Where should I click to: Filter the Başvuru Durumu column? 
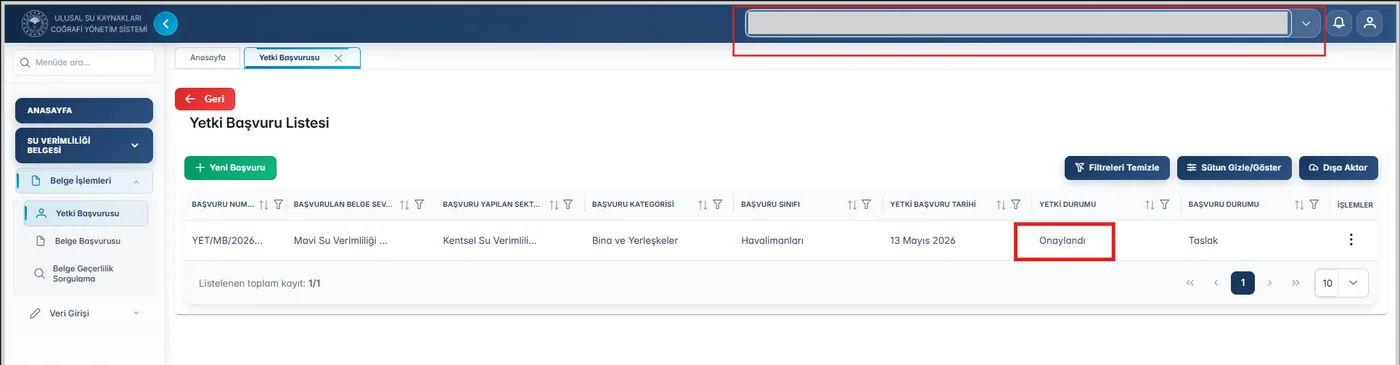coord(1314,204)
